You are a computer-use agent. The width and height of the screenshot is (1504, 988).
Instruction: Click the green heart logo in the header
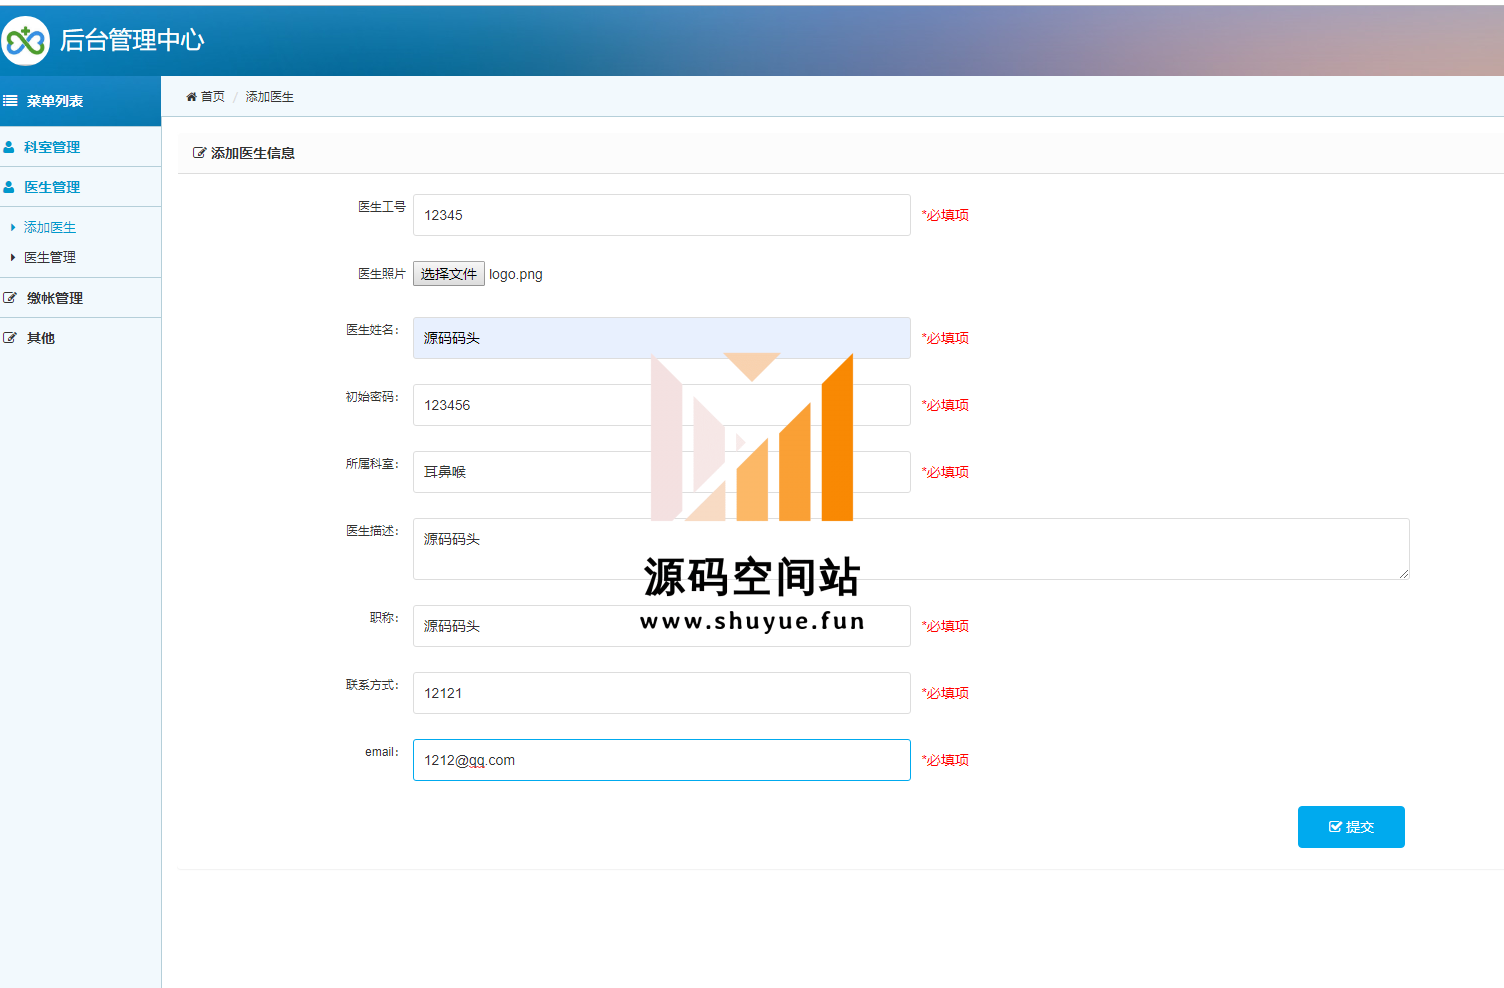tap(25, 40)
